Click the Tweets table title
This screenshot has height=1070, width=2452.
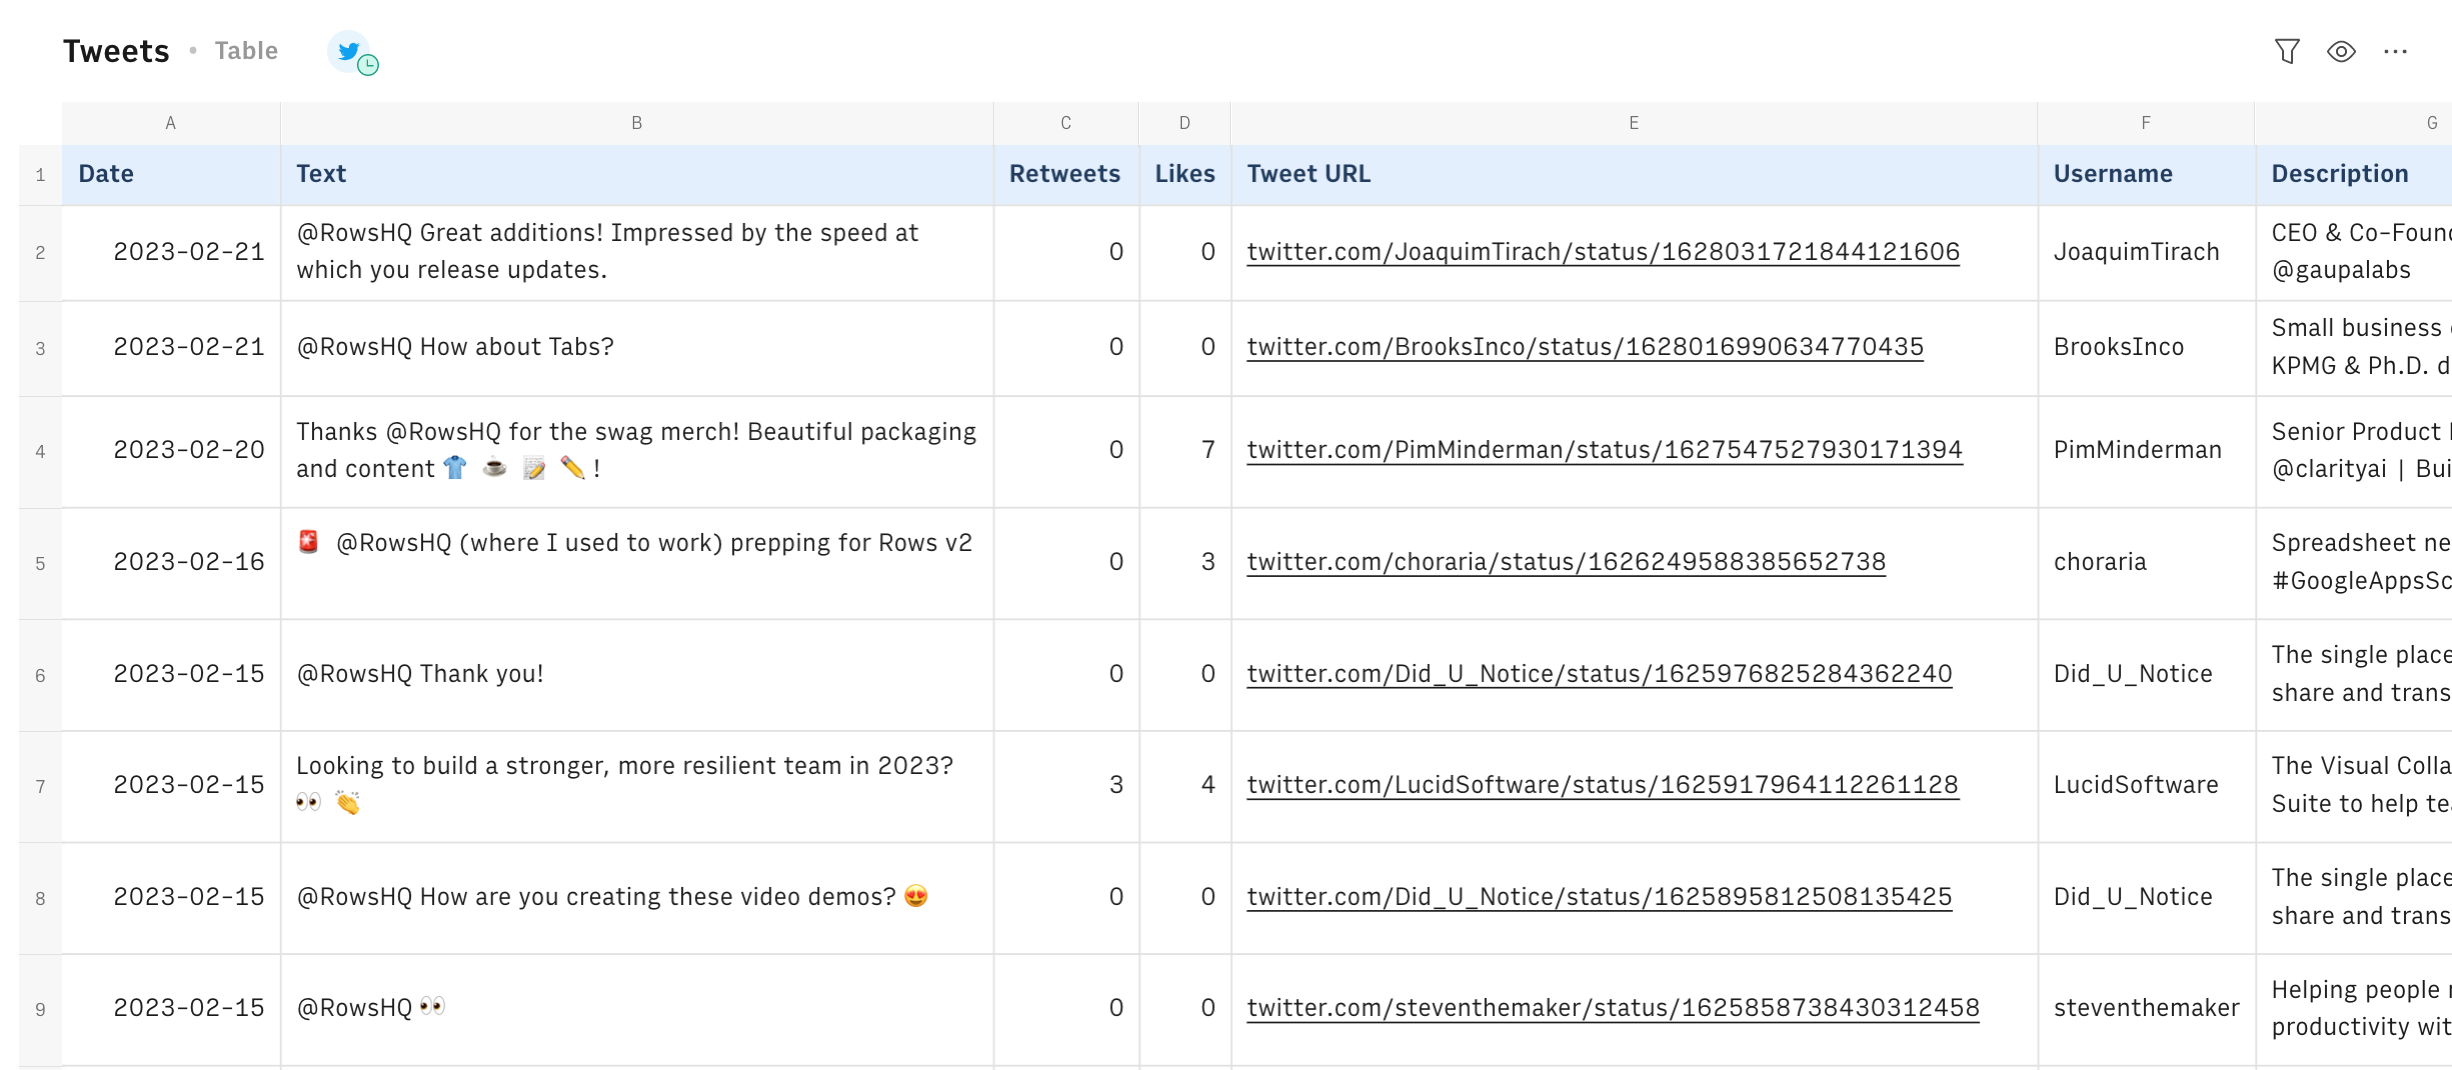pyautogui.click(x=116, y=51)
